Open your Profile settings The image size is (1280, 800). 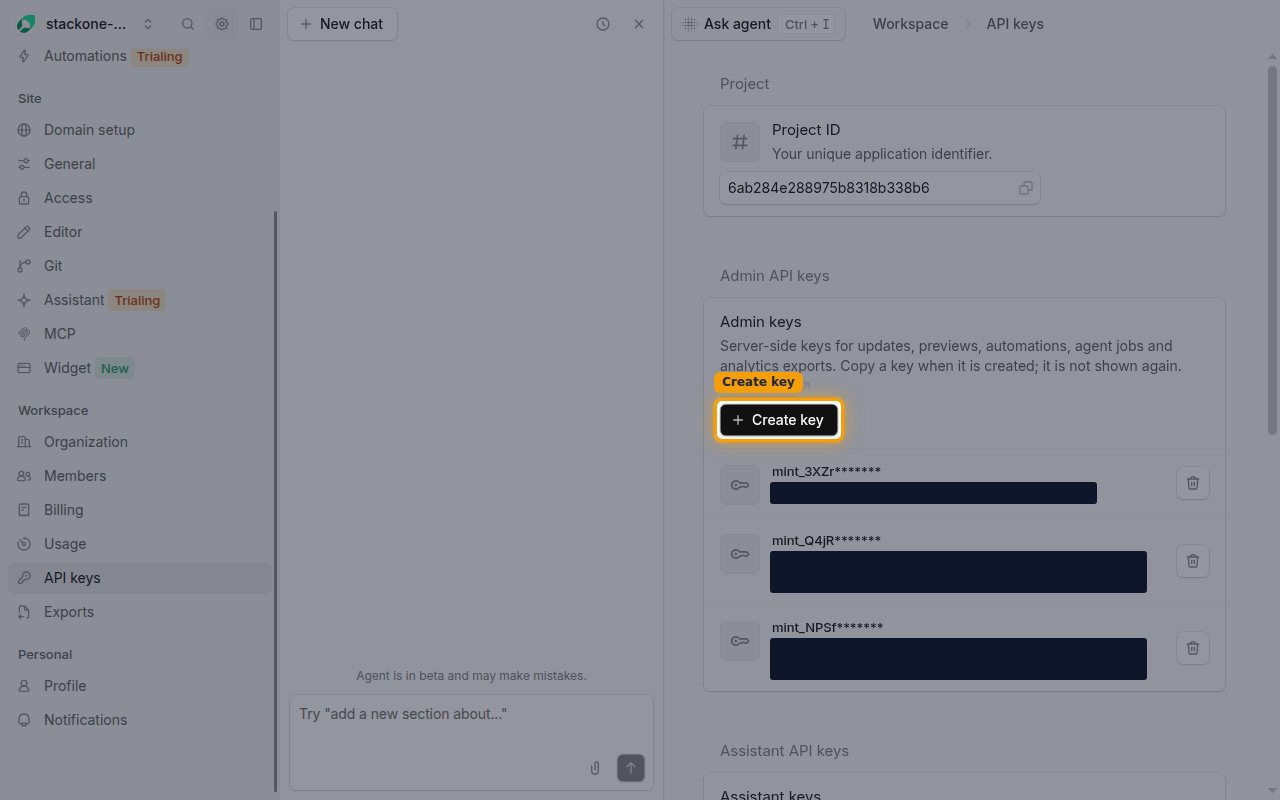140,686
